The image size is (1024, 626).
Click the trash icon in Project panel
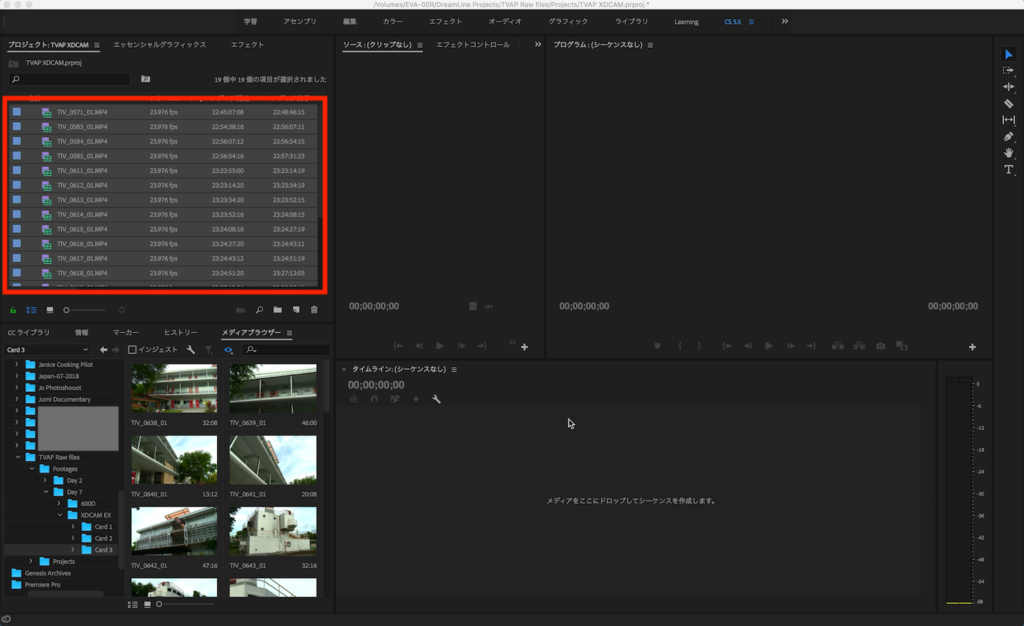pos(314,310)
